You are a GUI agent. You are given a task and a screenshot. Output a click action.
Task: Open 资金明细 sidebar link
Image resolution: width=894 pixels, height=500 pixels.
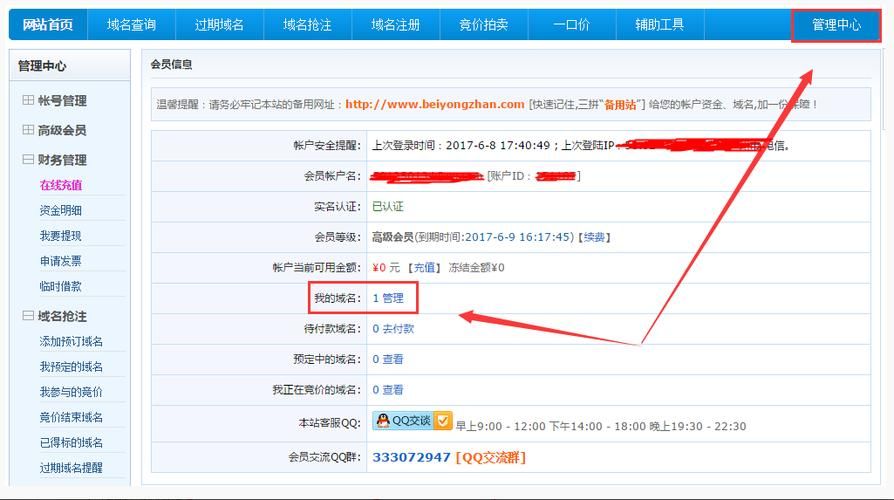coord(61,210)
